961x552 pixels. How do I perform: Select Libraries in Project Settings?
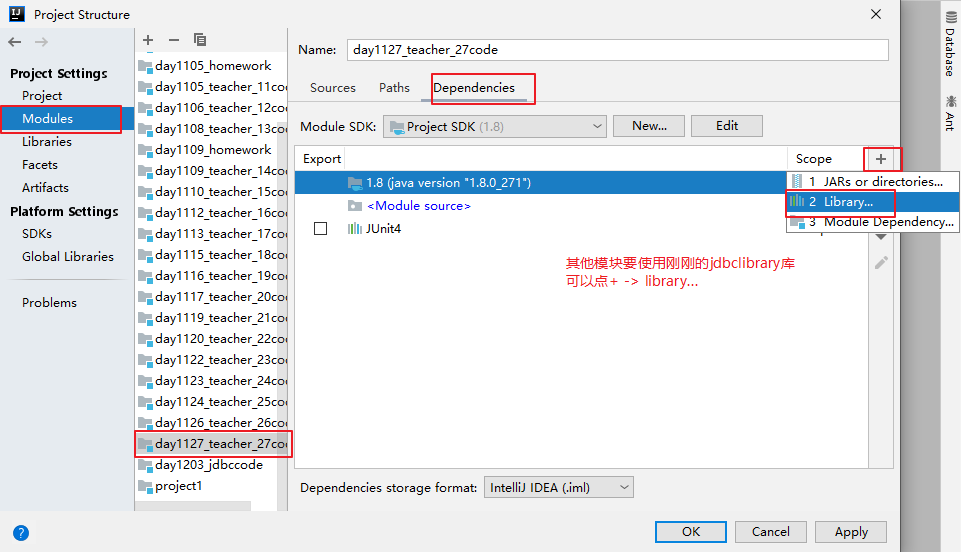[x=47, y=142]
